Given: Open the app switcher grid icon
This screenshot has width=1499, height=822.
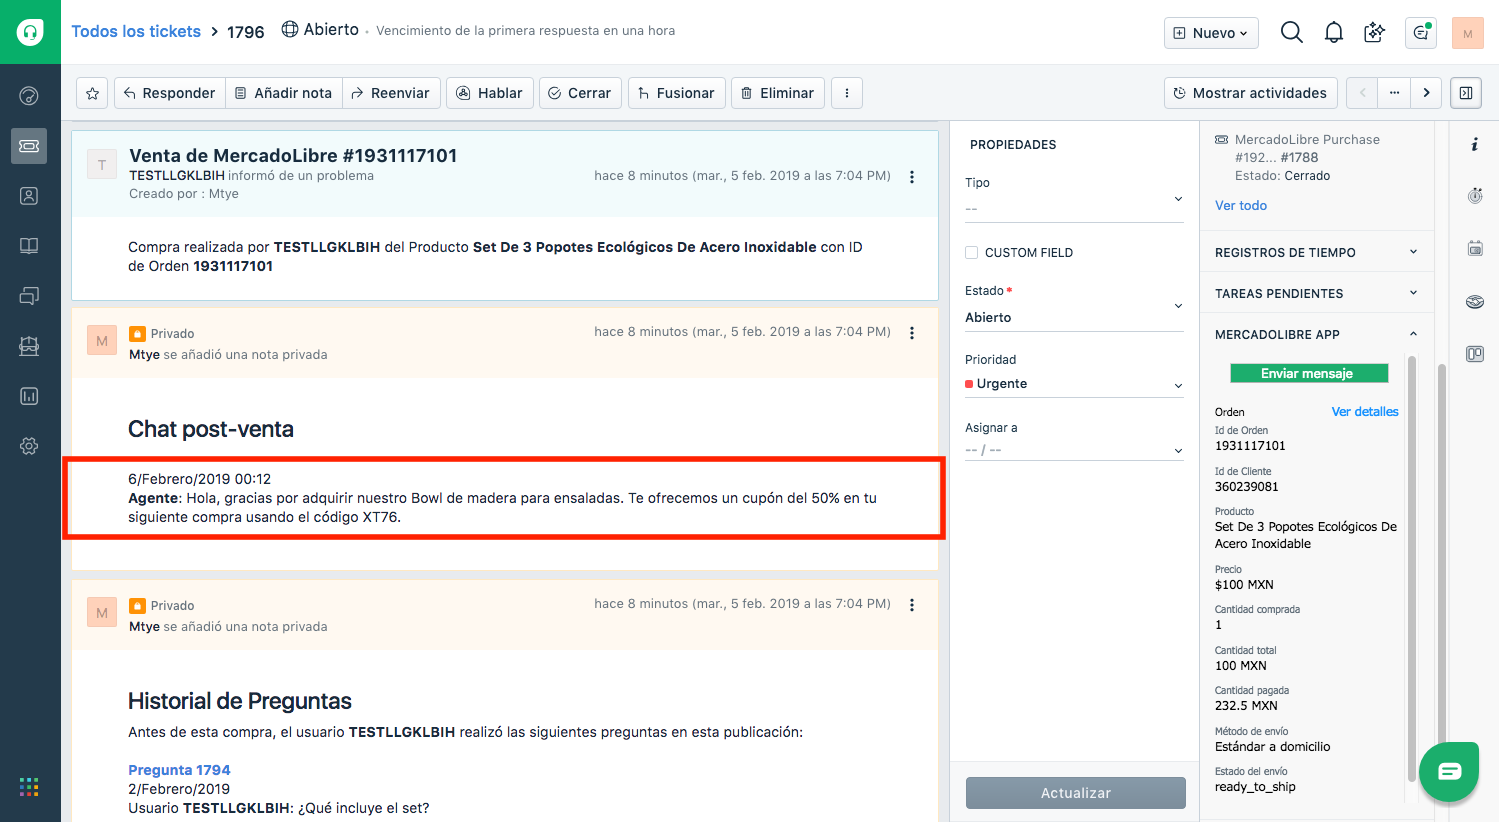Looking at the screenshot, I should point(29,787).
